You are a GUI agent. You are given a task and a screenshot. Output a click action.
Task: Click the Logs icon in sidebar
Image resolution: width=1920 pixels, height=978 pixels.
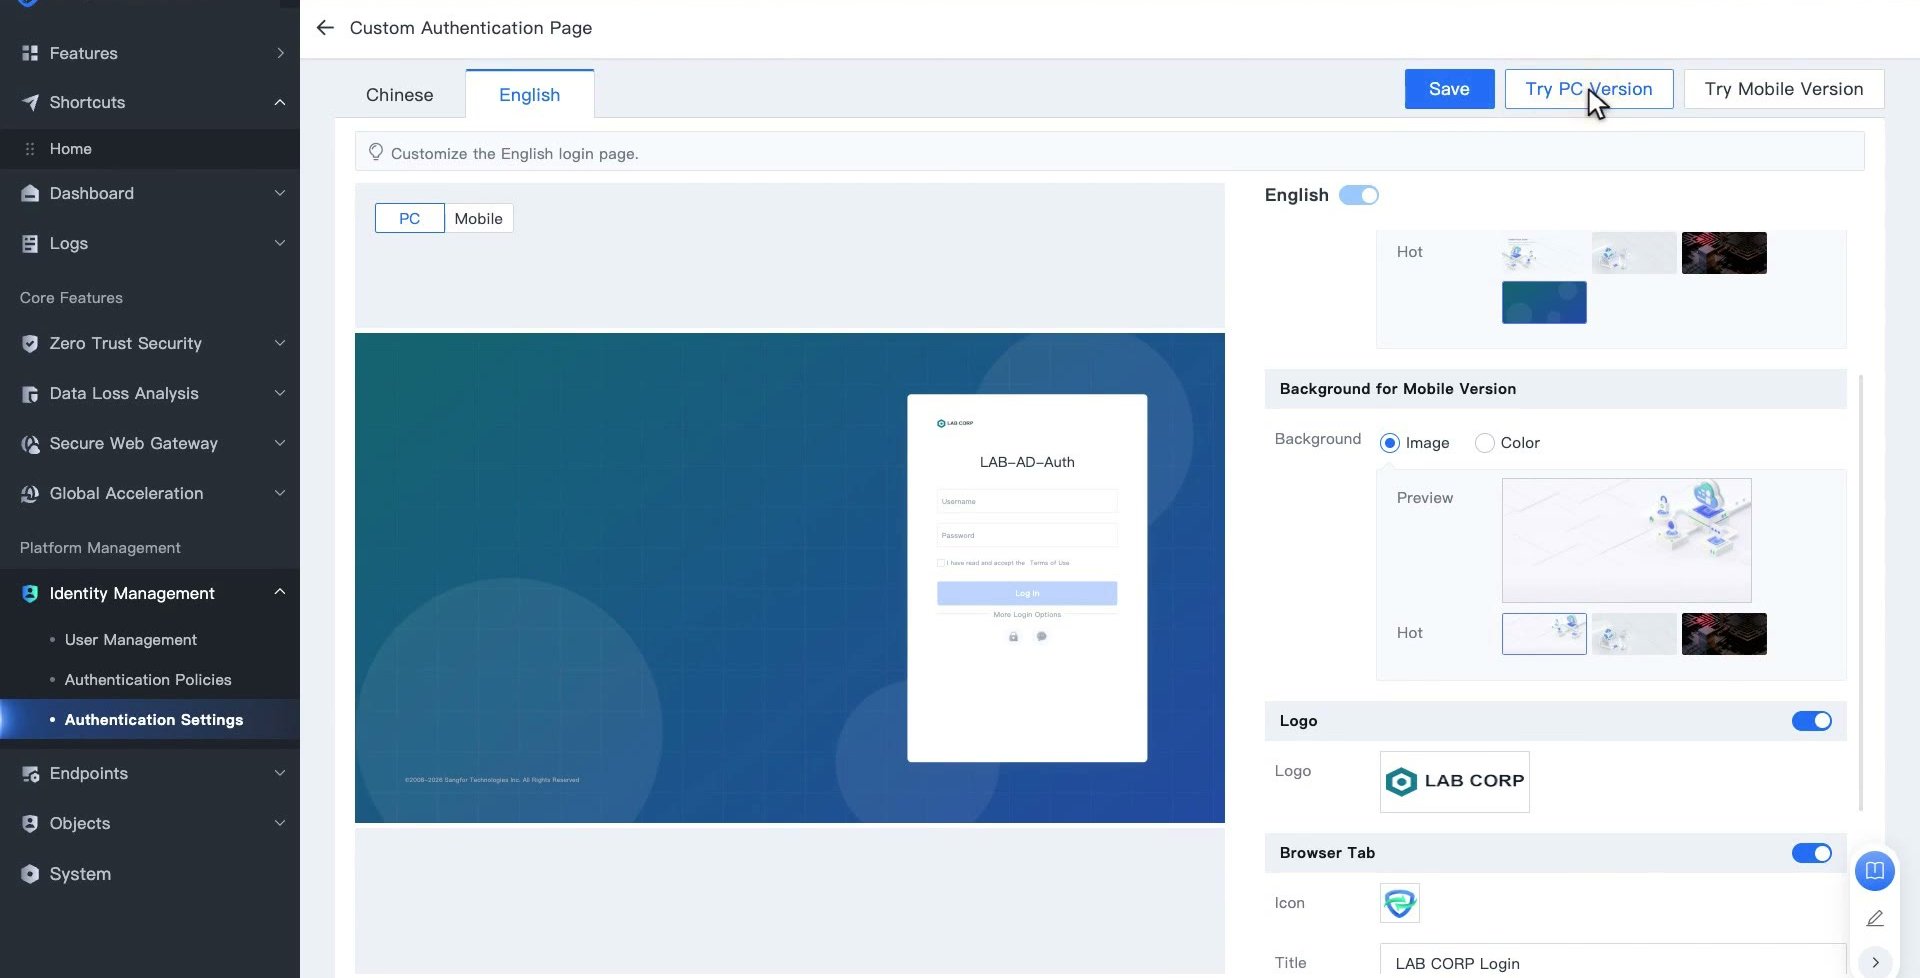(30, 243)
